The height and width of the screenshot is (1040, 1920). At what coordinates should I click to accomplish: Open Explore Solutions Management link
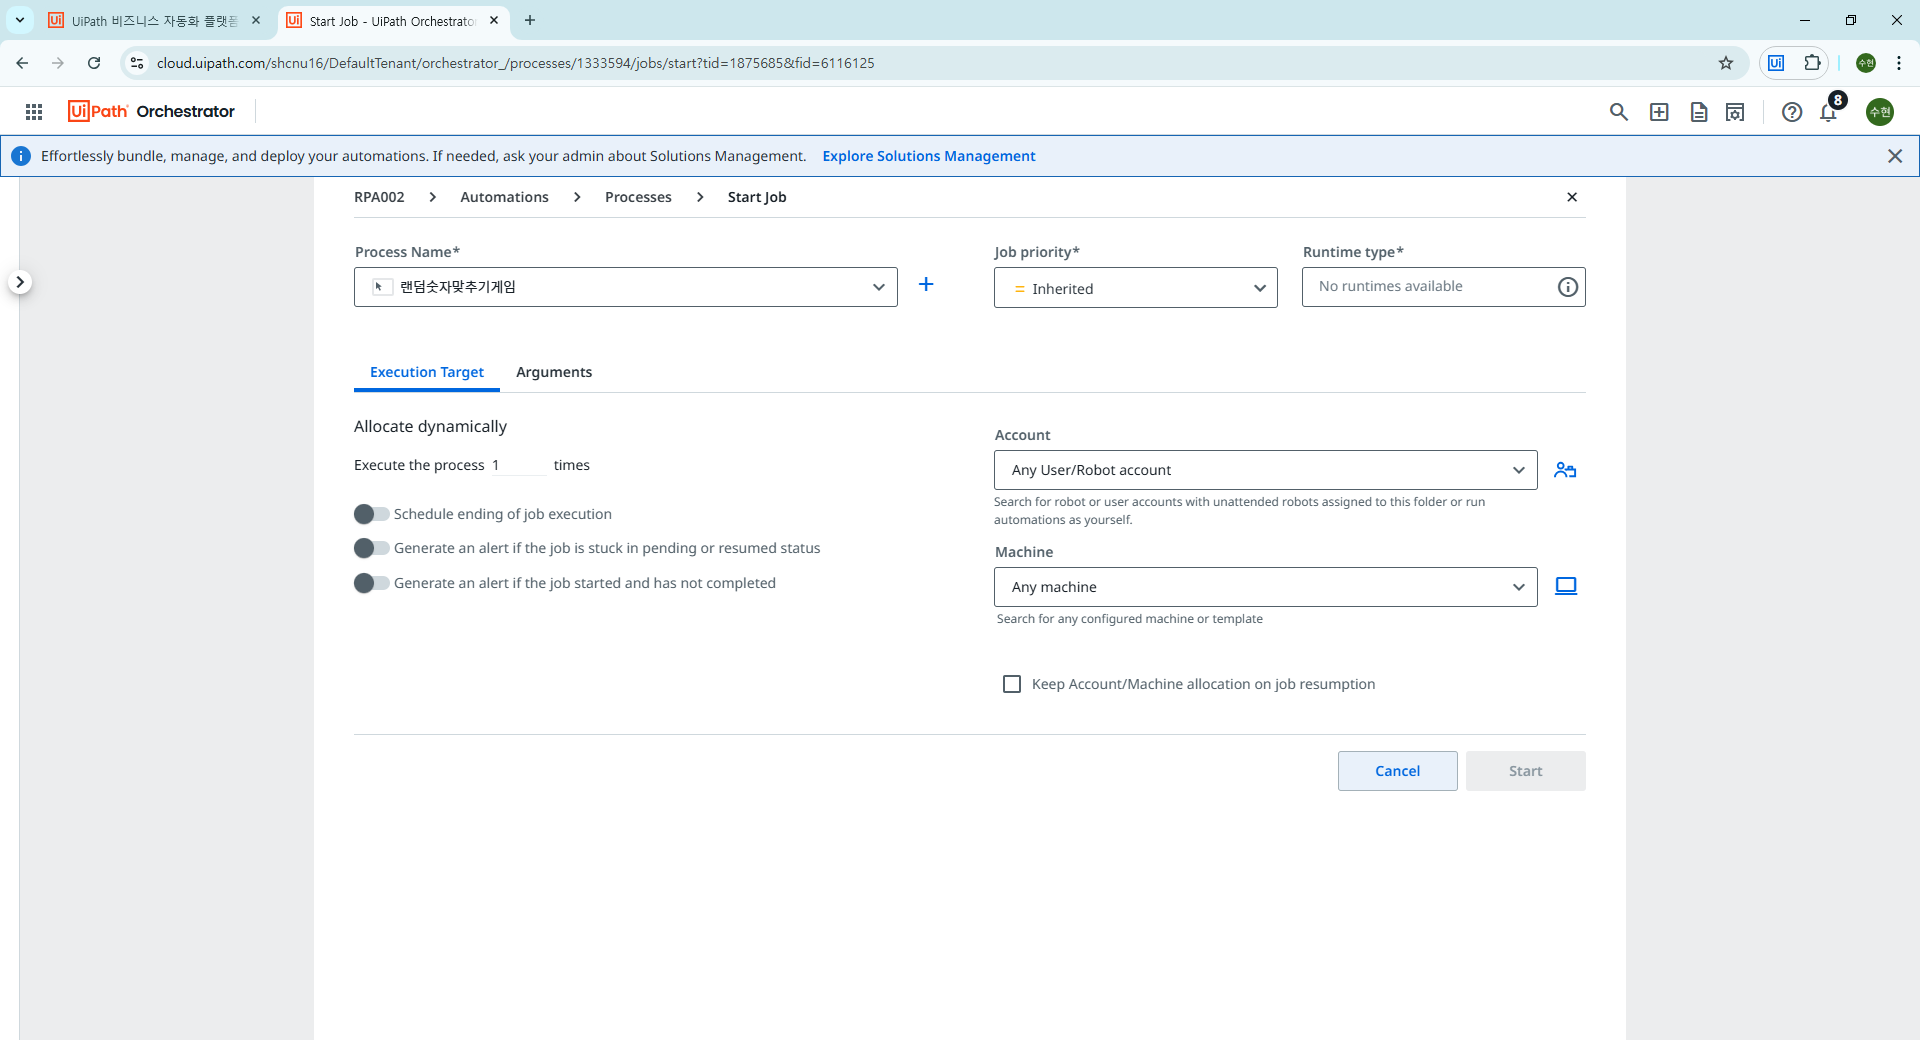(x=929, y=156)
